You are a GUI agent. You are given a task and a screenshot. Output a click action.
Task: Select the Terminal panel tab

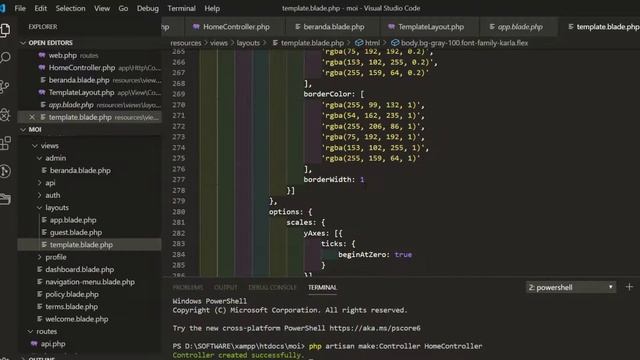click(322, 287)
